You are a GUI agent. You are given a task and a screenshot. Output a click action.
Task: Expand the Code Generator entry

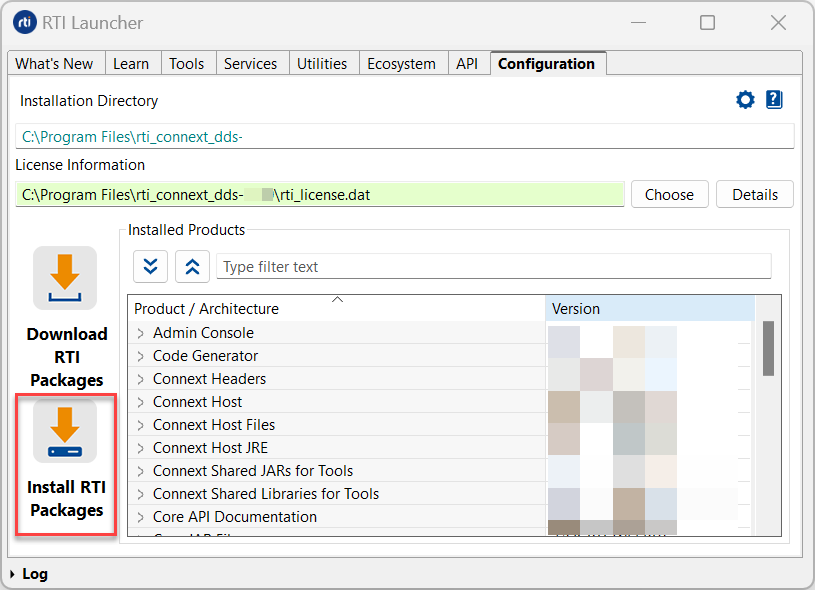click(141, 356)
